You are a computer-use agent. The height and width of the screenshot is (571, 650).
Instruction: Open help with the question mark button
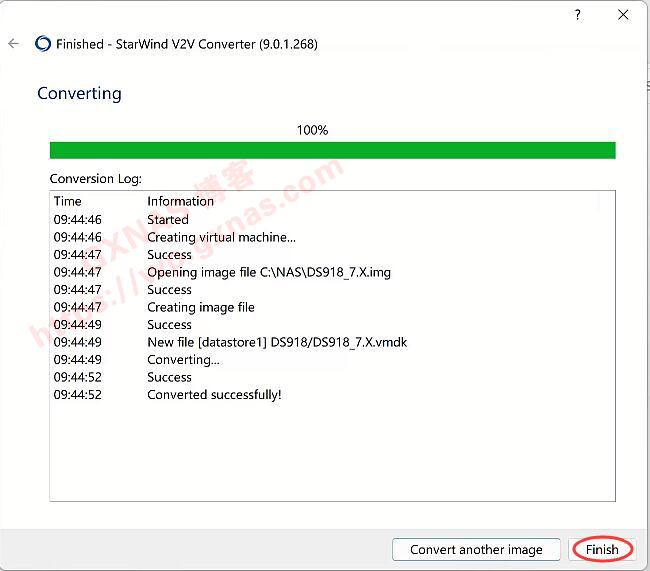click(578, 15)
